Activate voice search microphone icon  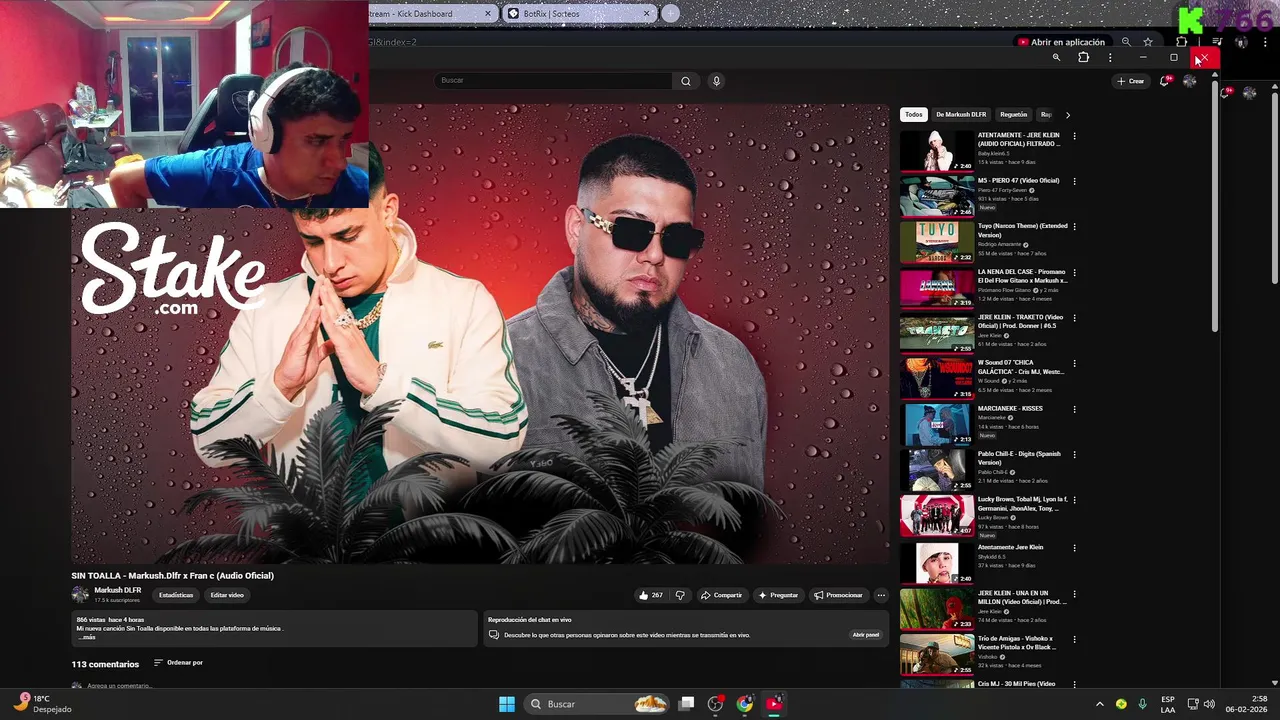point(716,81)
